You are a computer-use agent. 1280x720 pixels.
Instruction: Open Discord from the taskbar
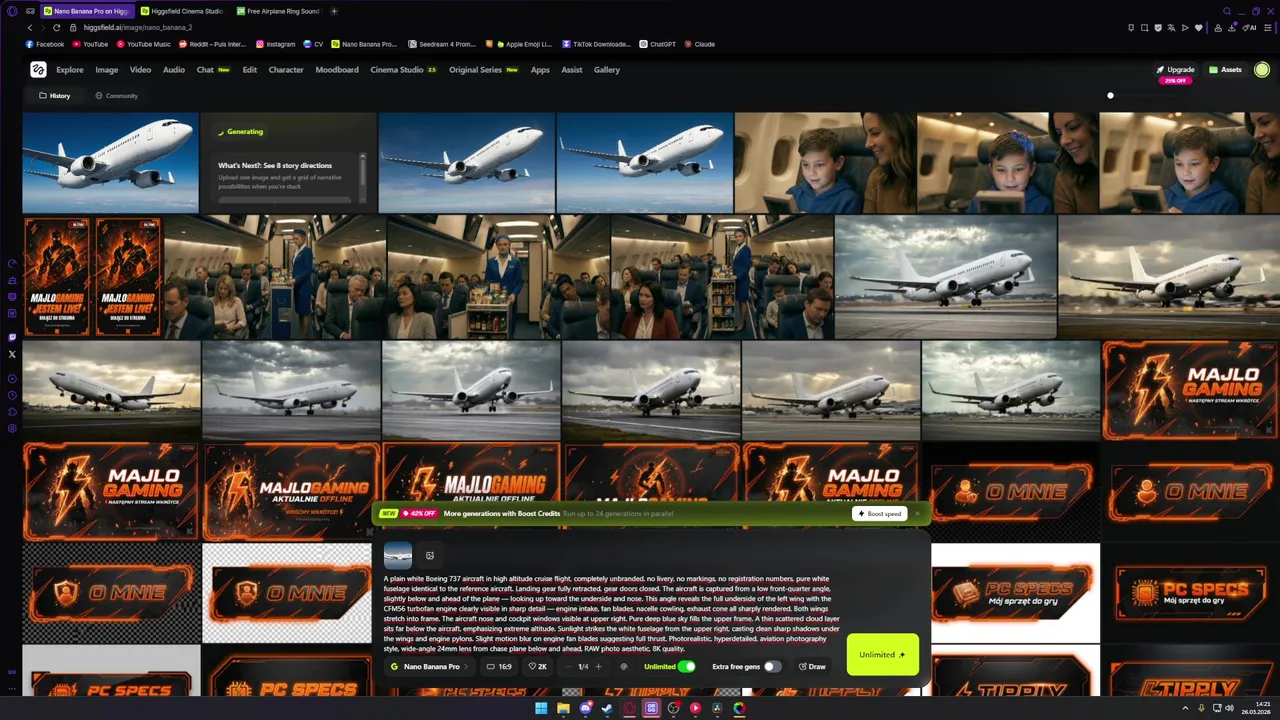(585, 708)
